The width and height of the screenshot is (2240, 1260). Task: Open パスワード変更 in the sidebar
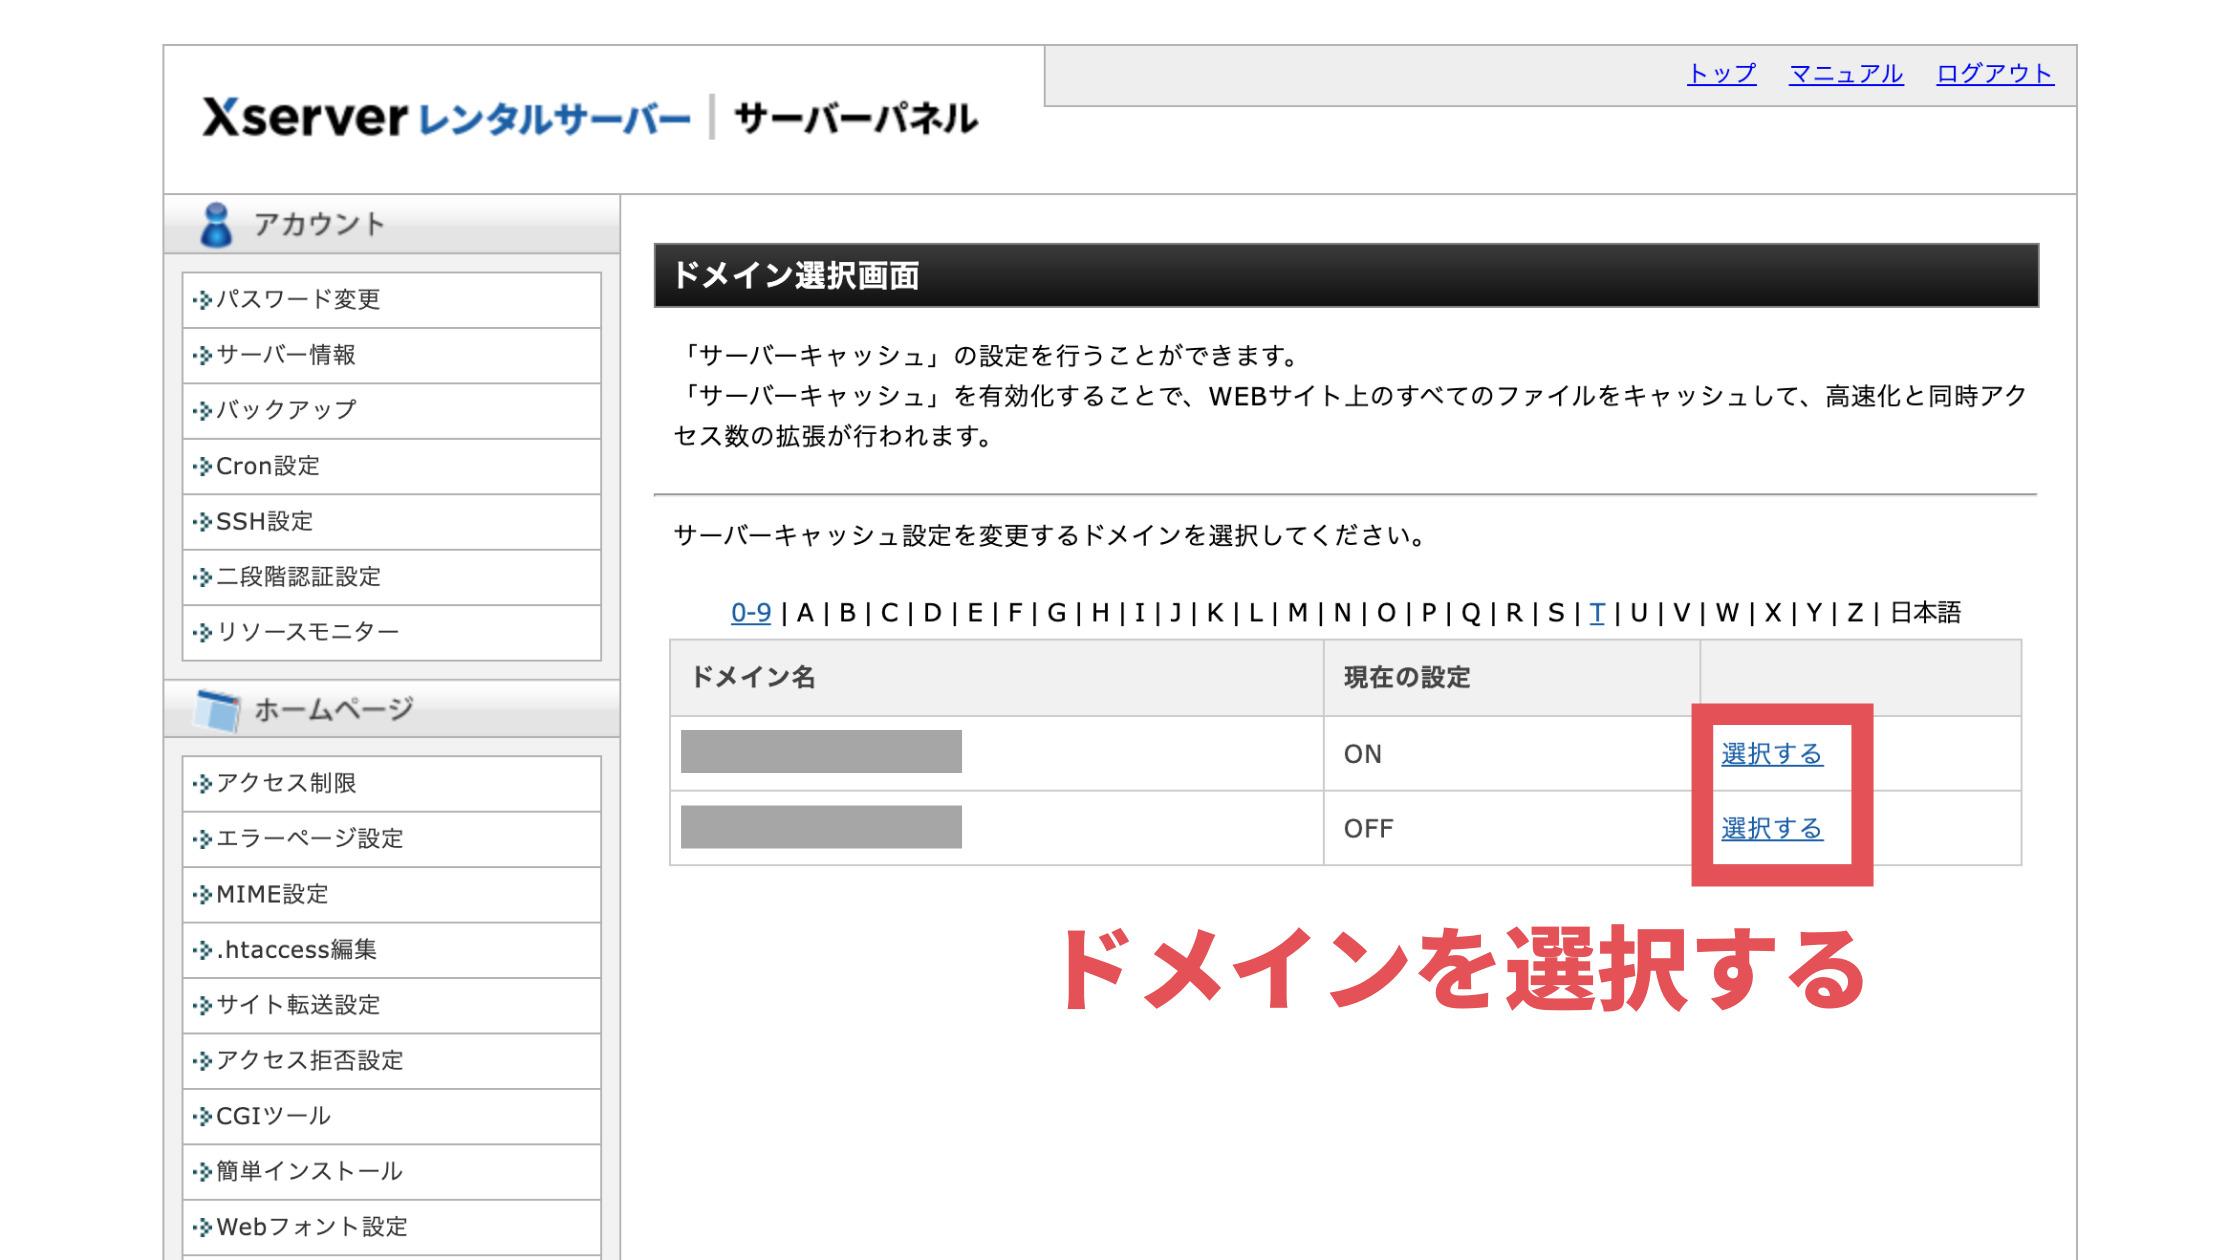pos(392,299)
